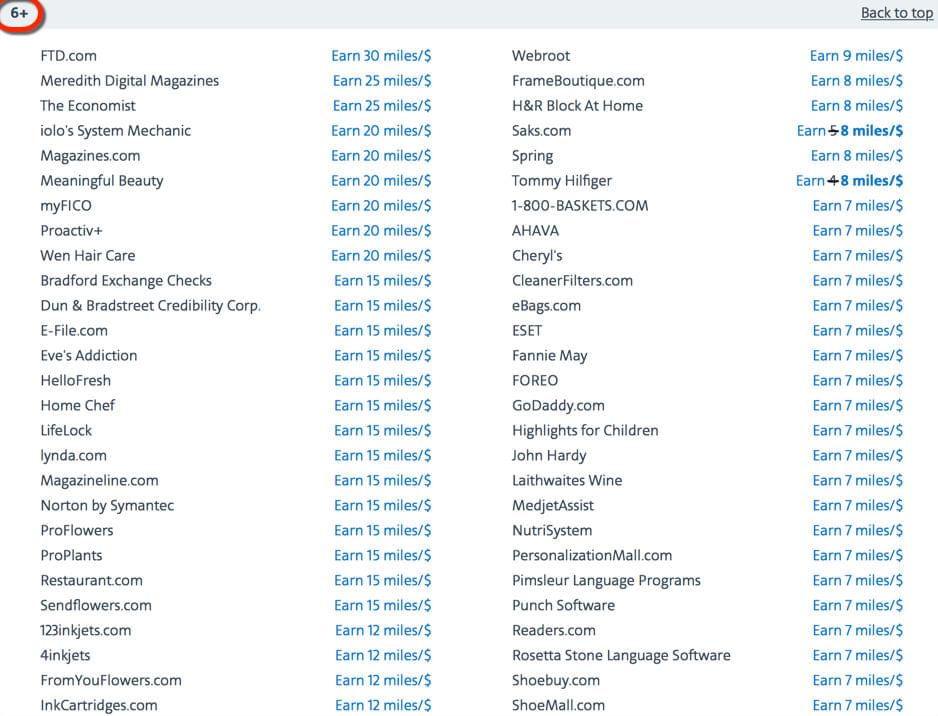Open PersonalizationMall.com
The image size is (938, 716).
tap(592, 556)
